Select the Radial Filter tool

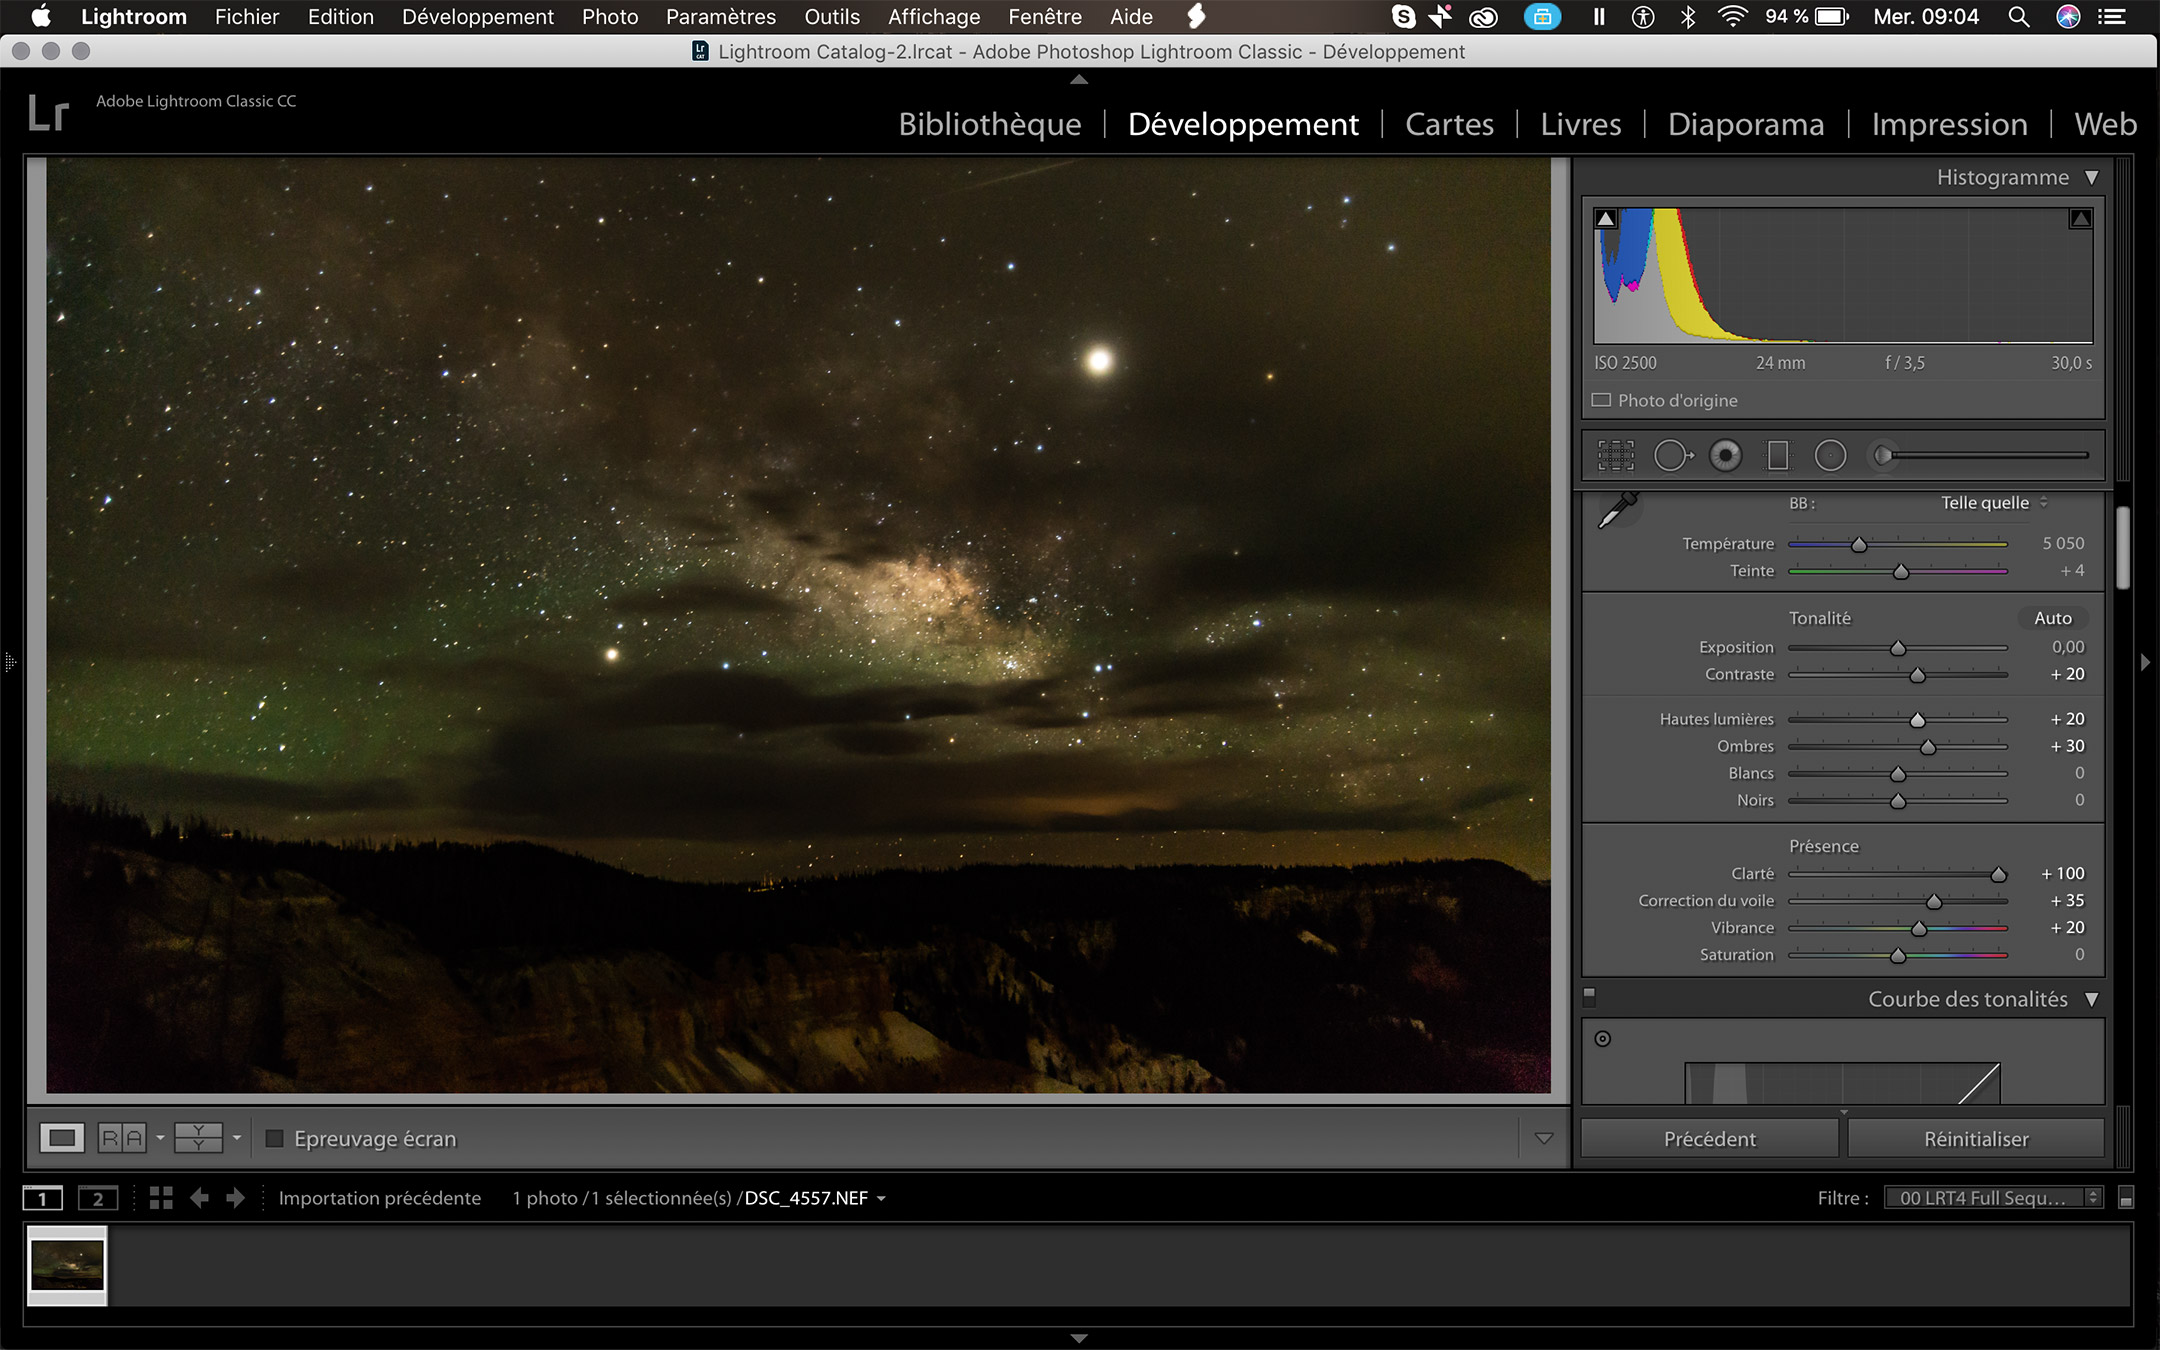1831,455
